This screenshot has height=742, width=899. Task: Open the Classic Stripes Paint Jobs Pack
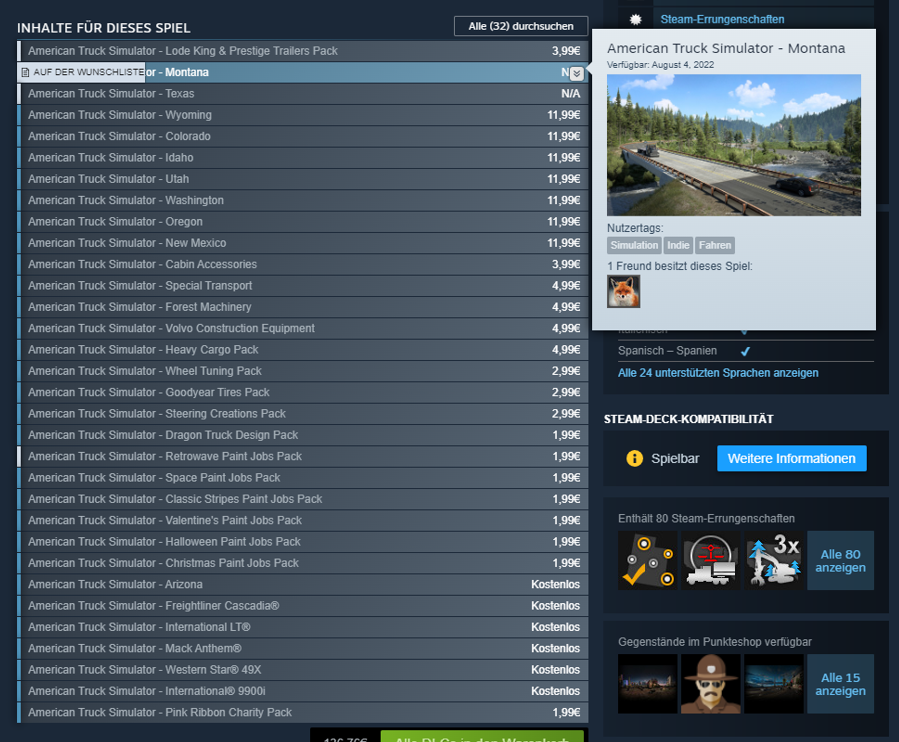click(x=303, y=499)
